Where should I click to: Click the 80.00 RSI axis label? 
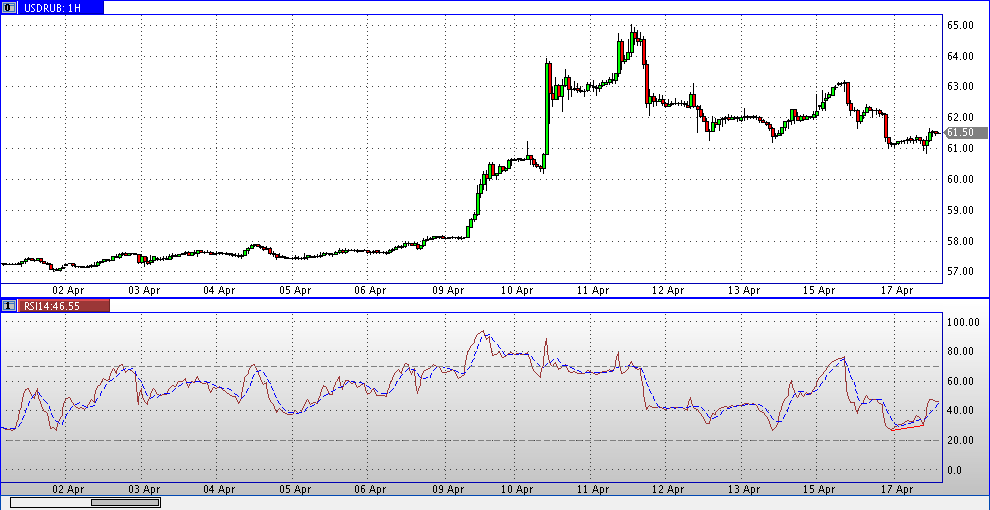click(959, 352)
